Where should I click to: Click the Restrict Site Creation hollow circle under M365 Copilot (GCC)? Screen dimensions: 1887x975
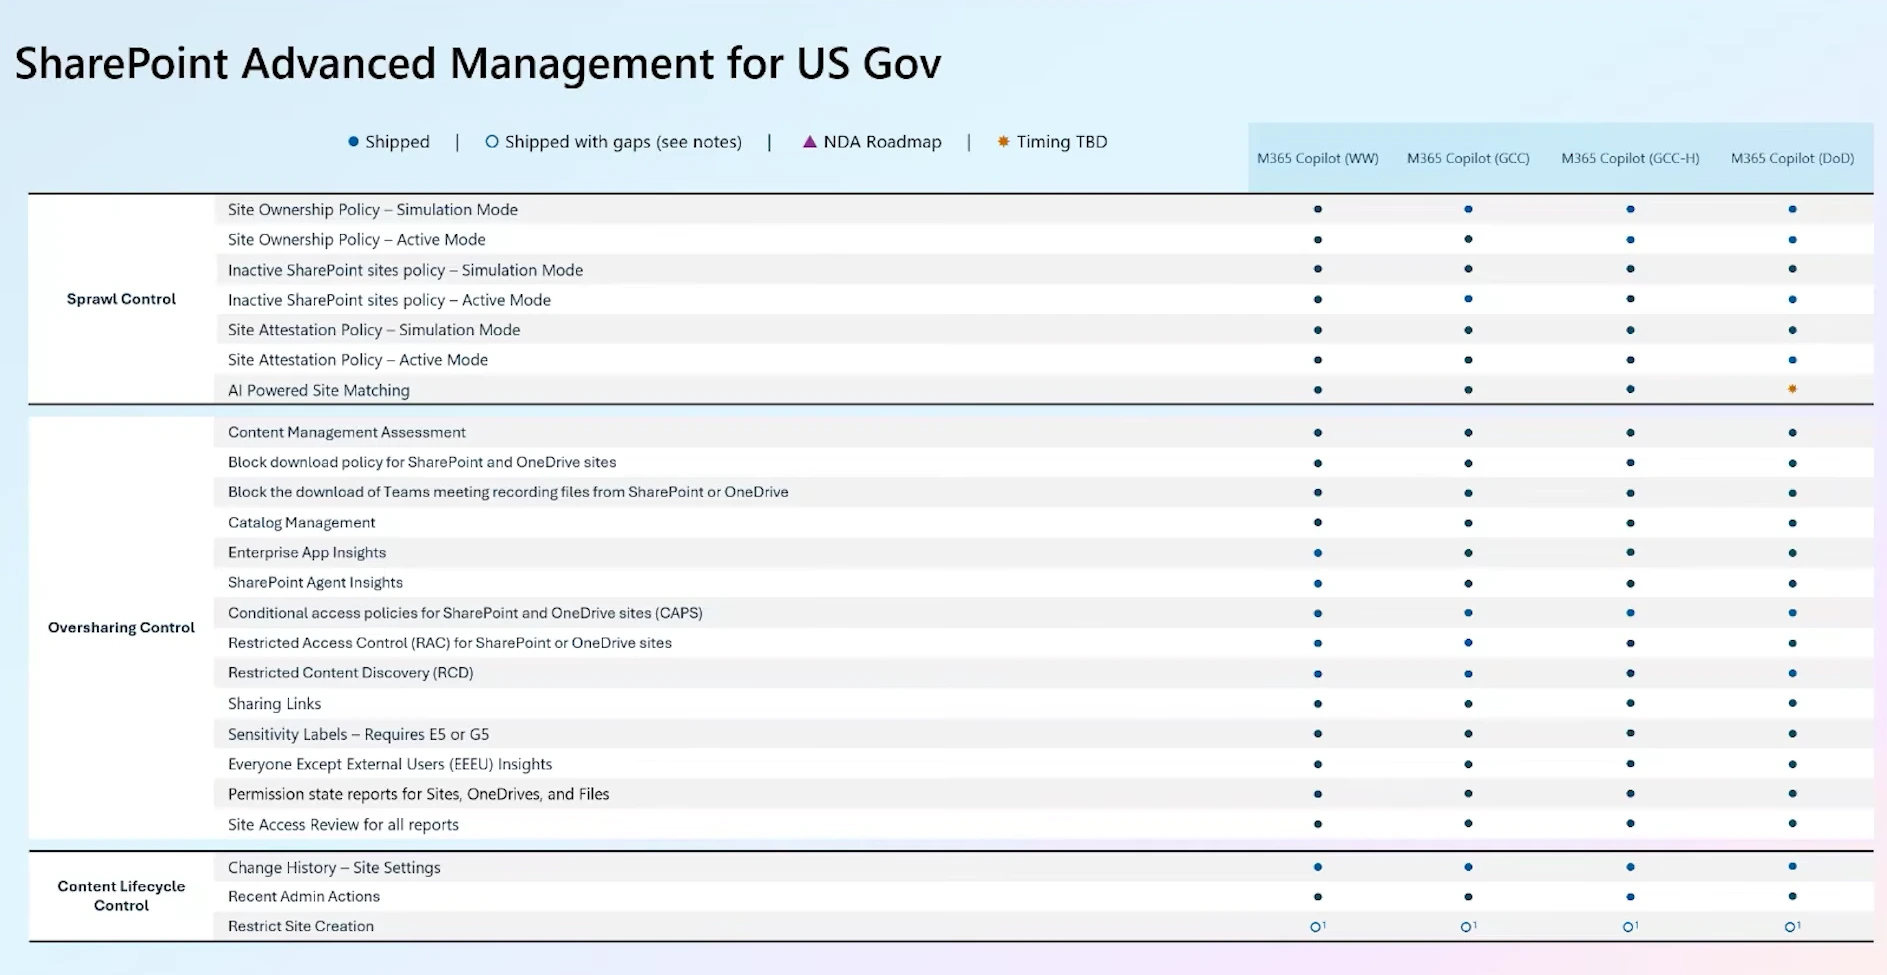[x=1466, y=927]
